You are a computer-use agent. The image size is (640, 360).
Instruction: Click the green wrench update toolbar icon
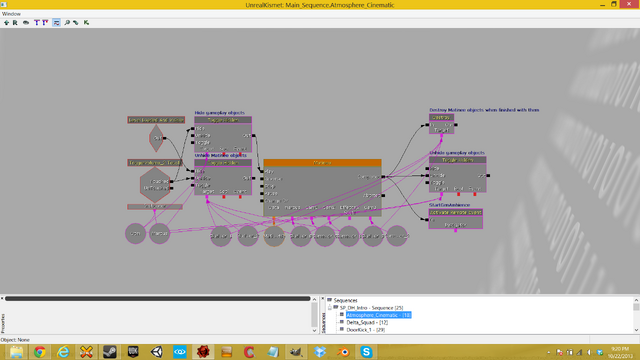[76, 23]
